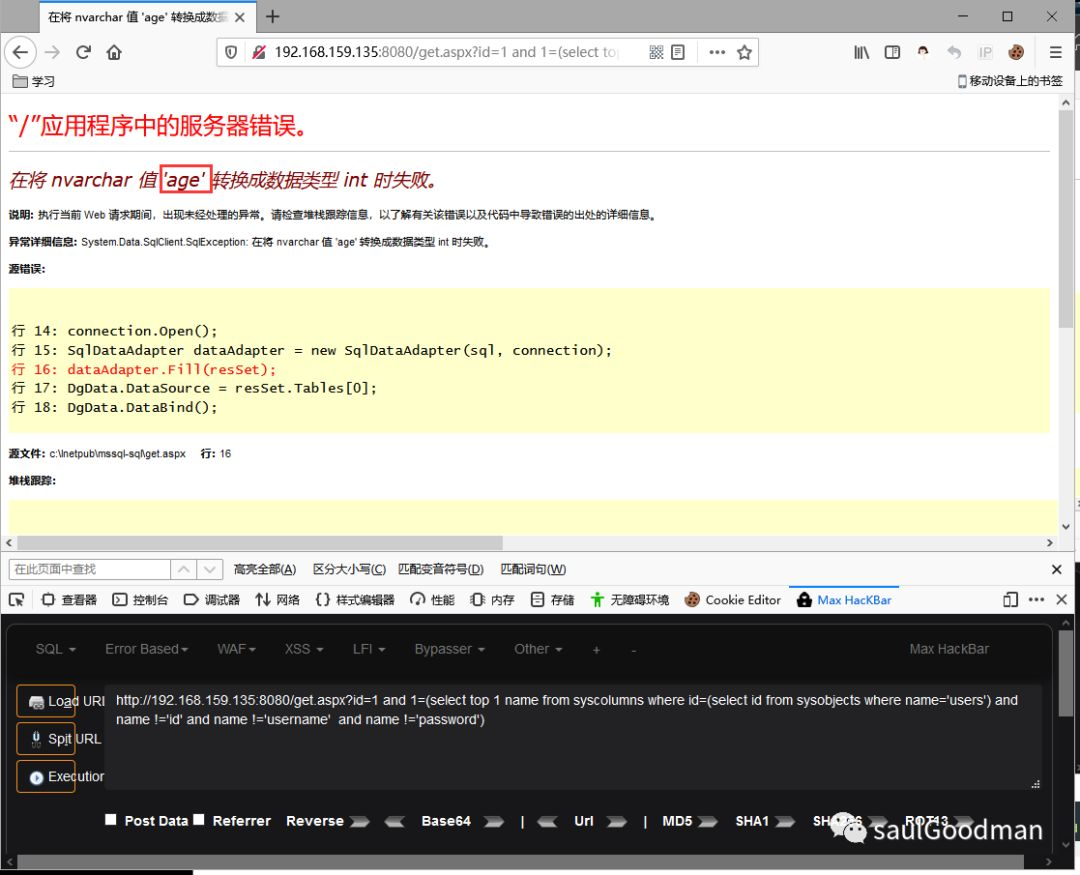Switch to 性能 Performance tab
The width and height of the screenshot is (1080, 875).
432,600
